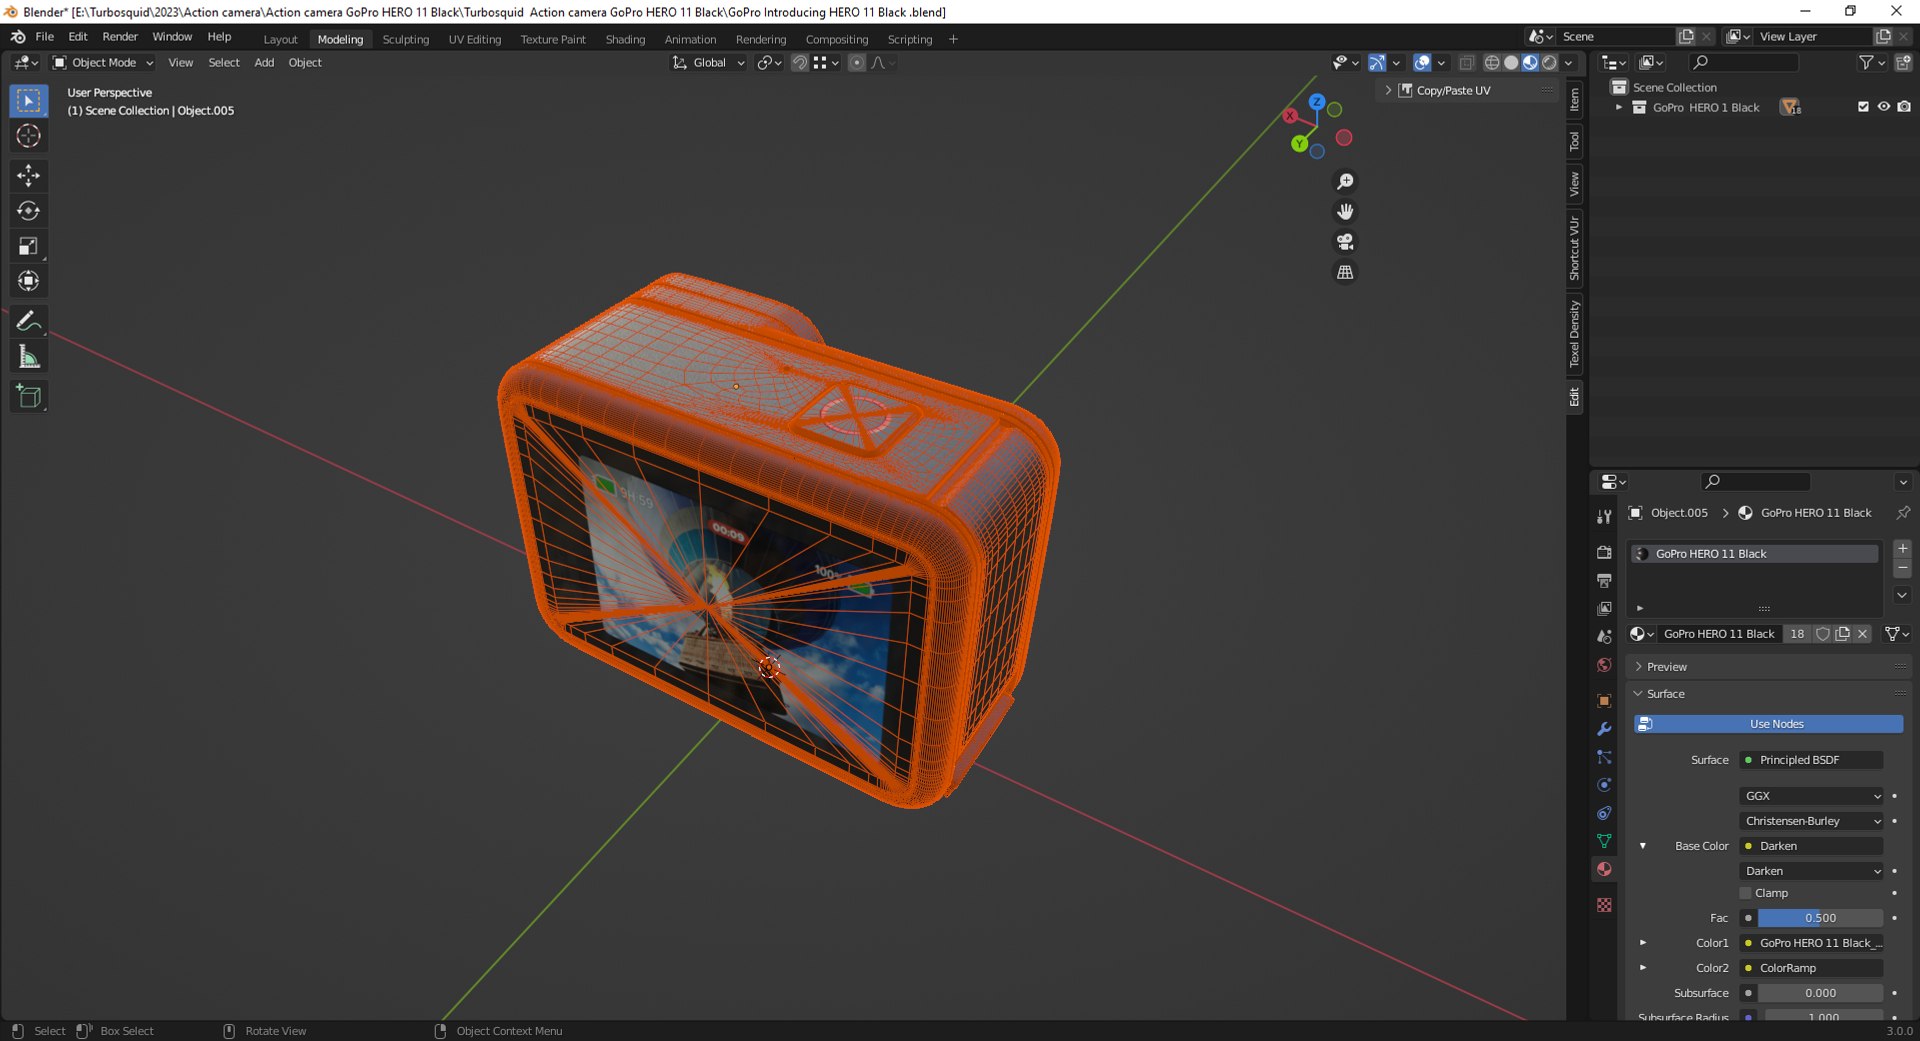Open the Tool properties tab icon
The width and height of the screenshot is (1920, 1041).
pyautogui.click(x=1604, y=517)
